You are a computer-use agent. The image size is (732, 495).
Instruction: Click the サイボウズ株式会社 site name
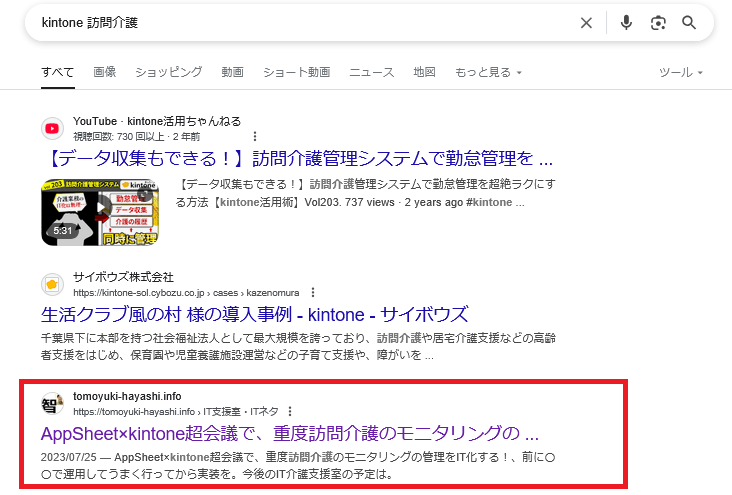point(123,277)
